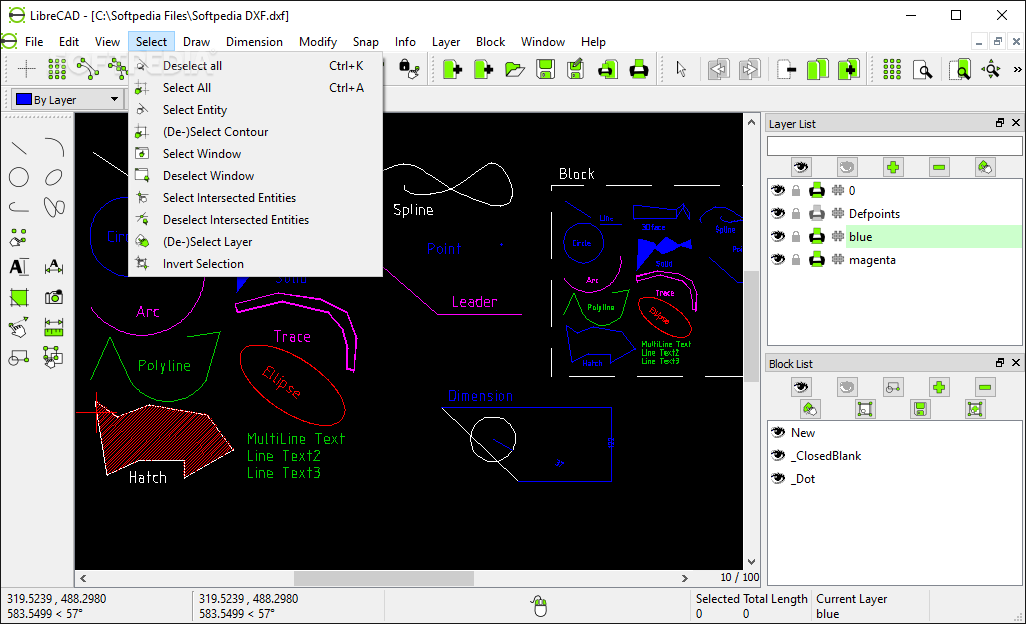Image resolution: width=1026 pixels, height=624 pixels.
Task: Toggle visibility of New block
Action: coord(777,432)
